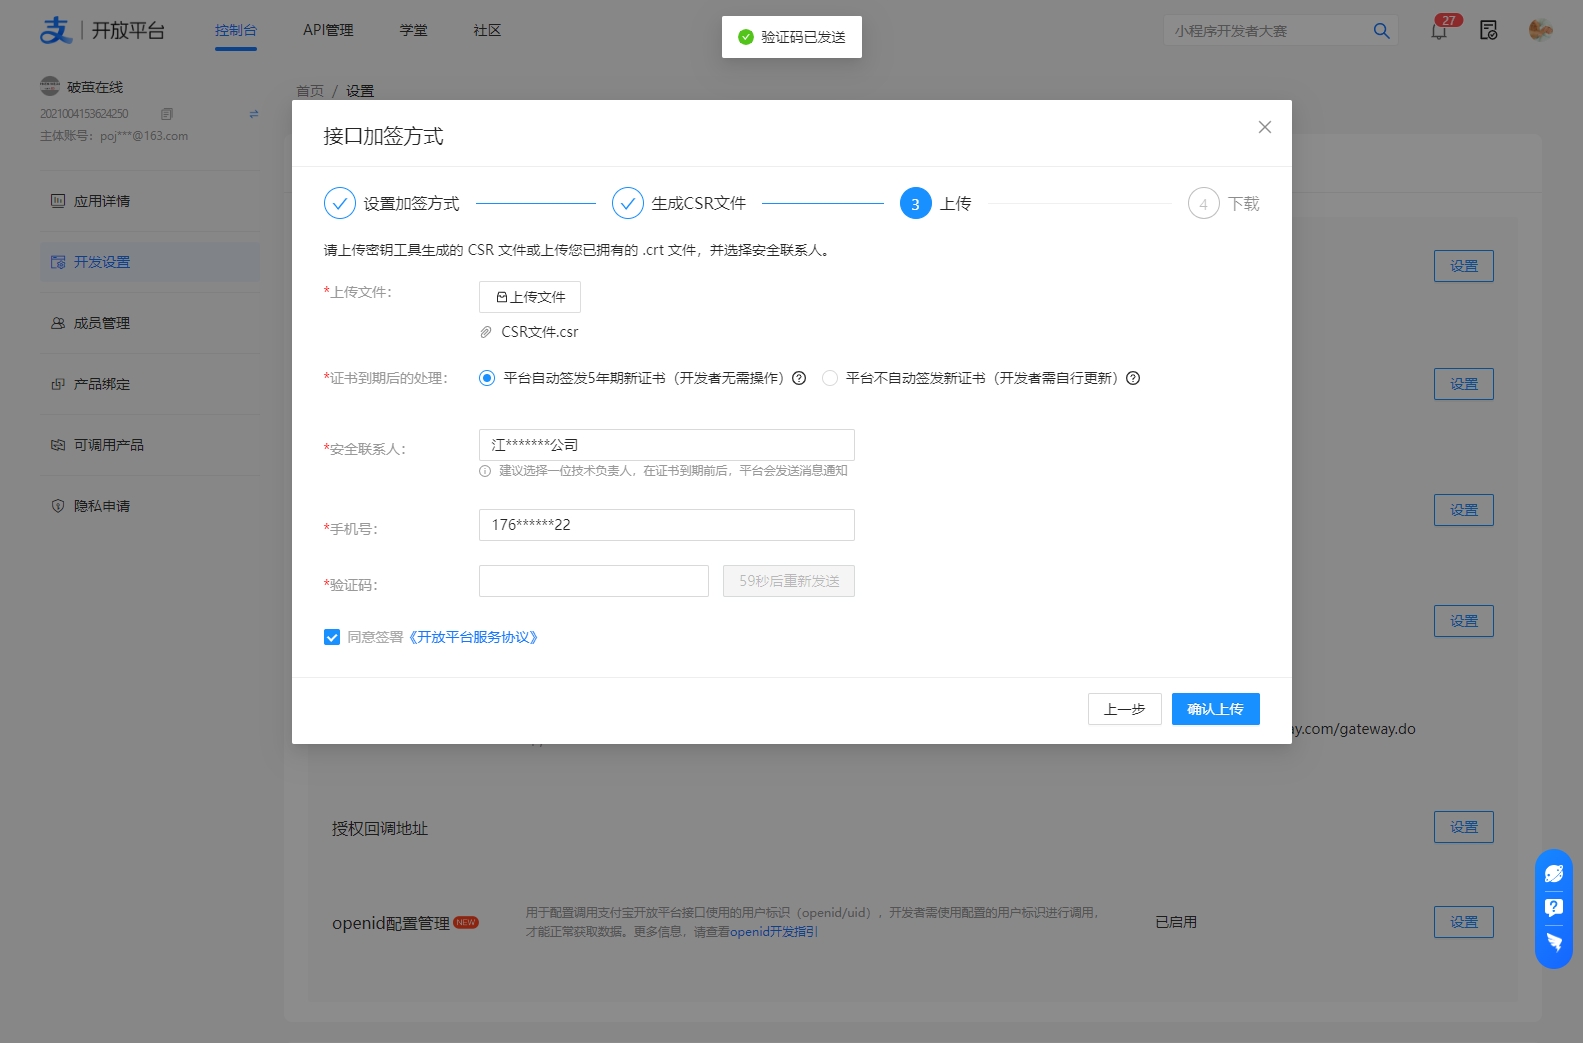Open the floating help question icon
This screenshot has width=1583, height=1043.
(1554, 908)
